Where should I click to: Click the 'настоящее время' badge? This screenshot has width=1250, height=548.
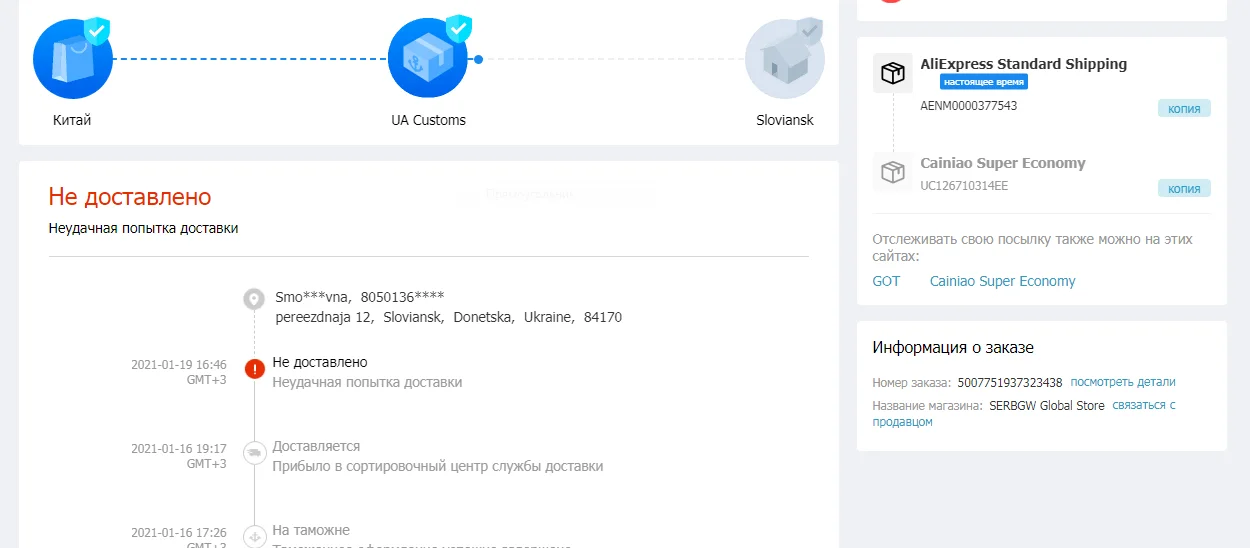984,82
